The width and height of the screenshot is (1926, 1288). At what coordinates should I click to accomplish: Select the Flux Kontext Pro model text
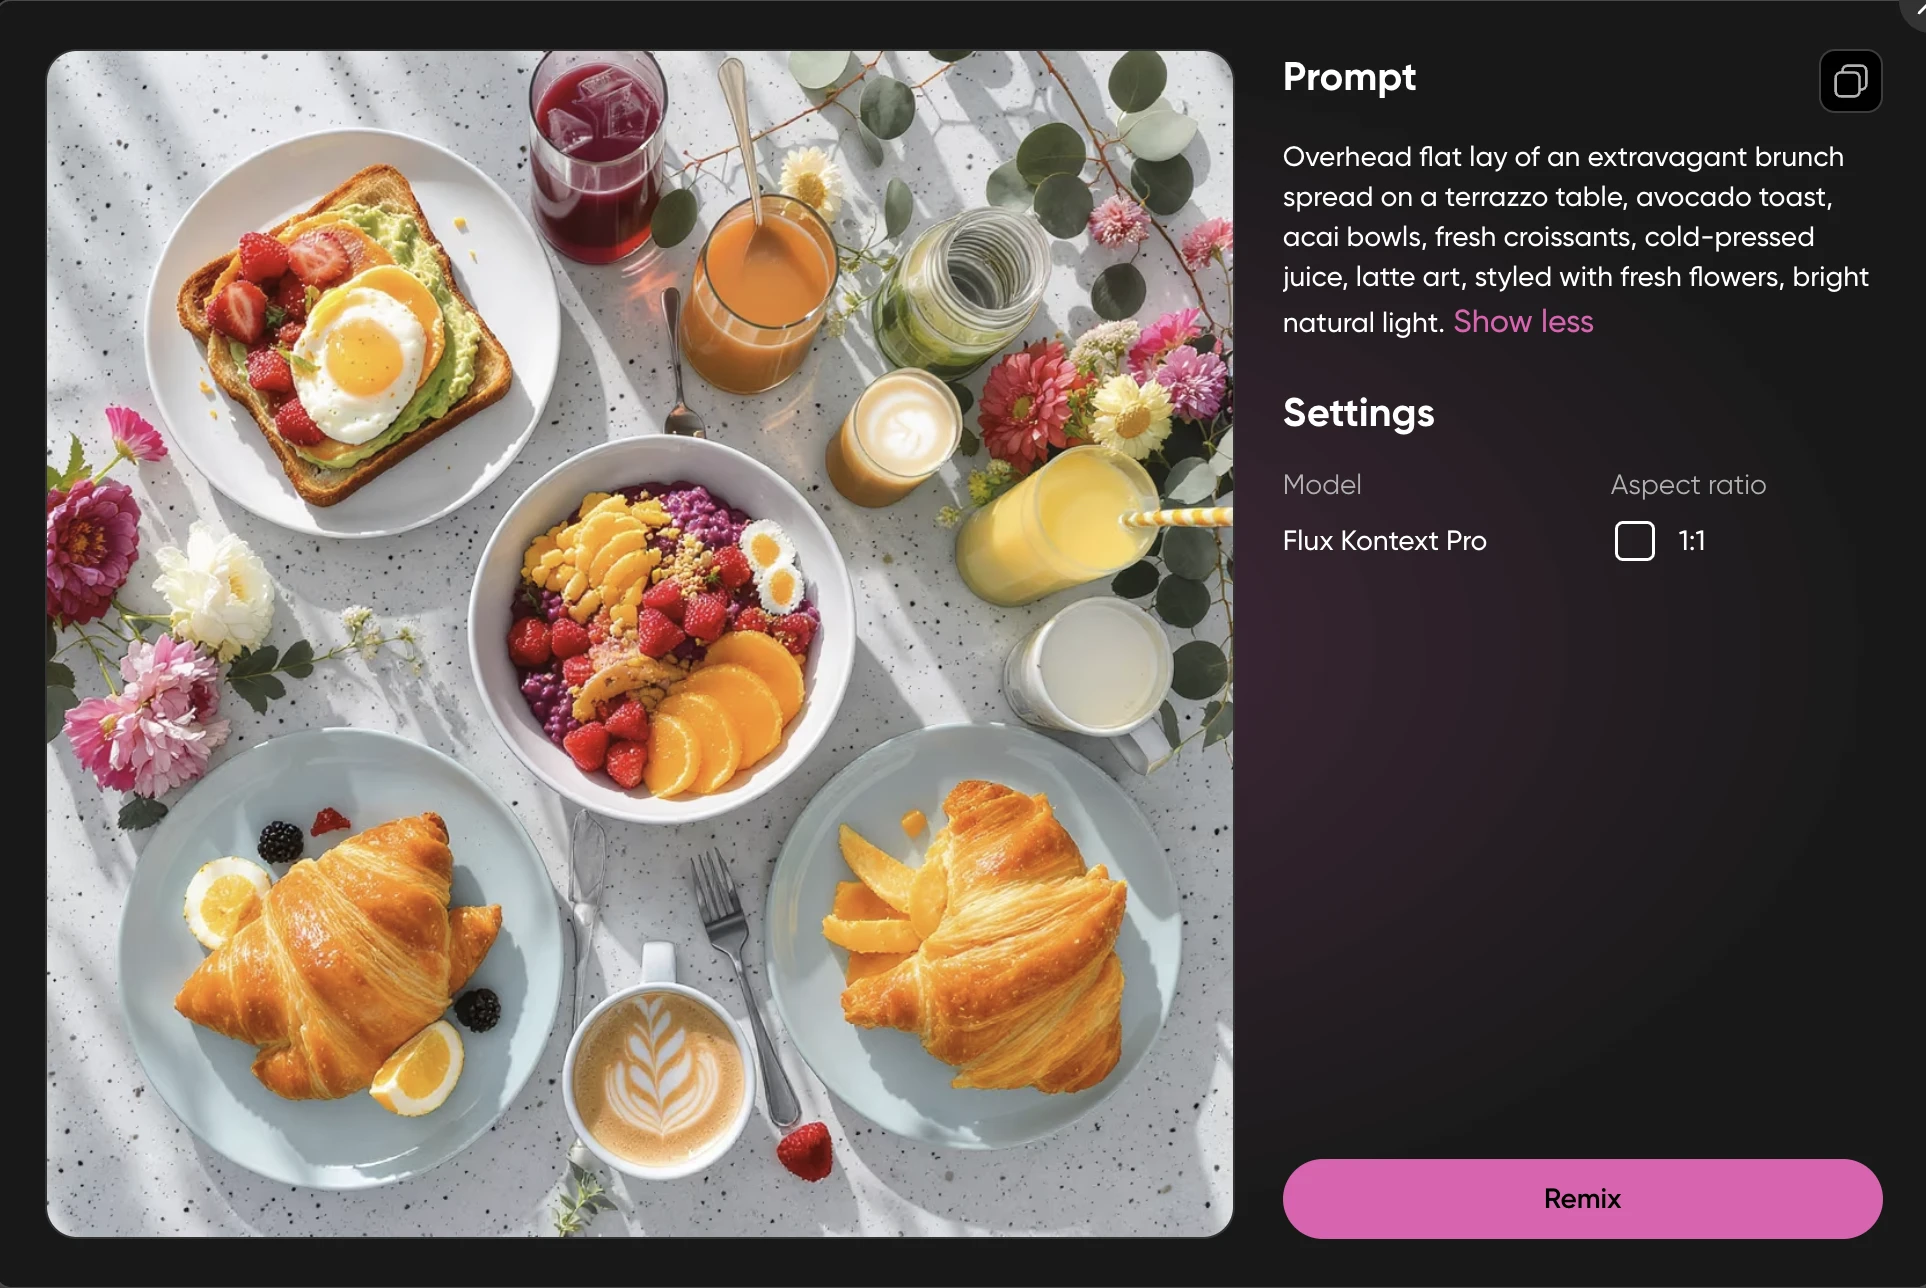tap(1384, 541)
